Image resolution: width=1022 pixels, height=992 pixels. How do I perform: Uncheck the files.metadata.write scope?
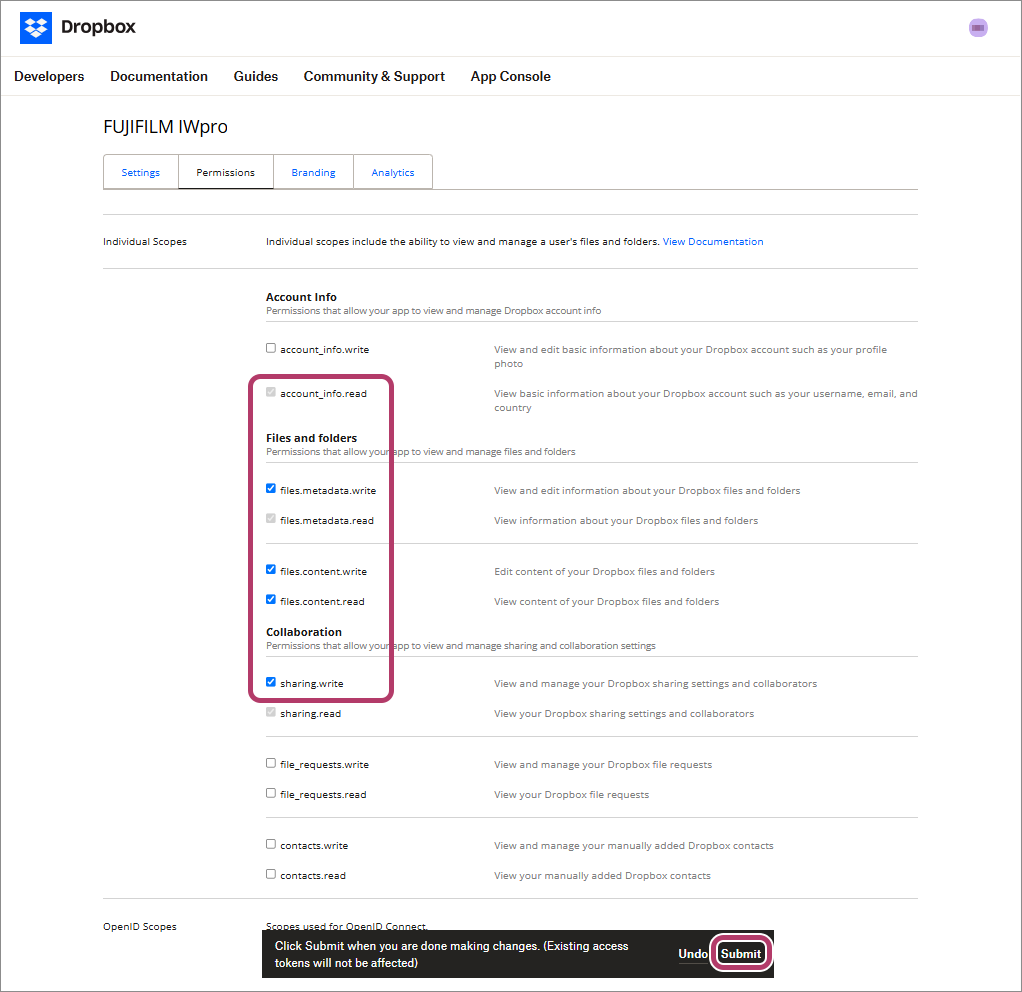(x=271, y=489)
